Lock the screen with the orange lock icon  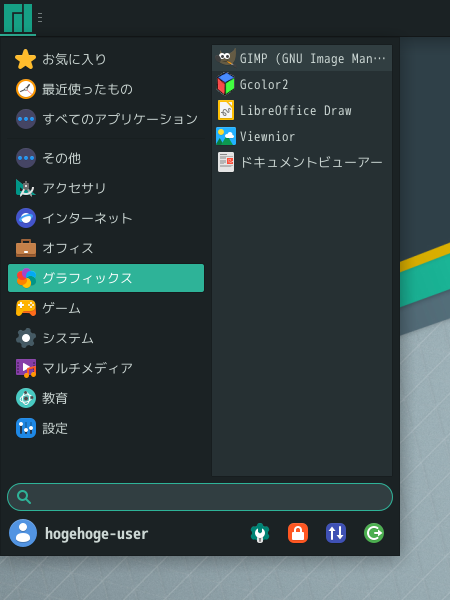tap(298, 533)
